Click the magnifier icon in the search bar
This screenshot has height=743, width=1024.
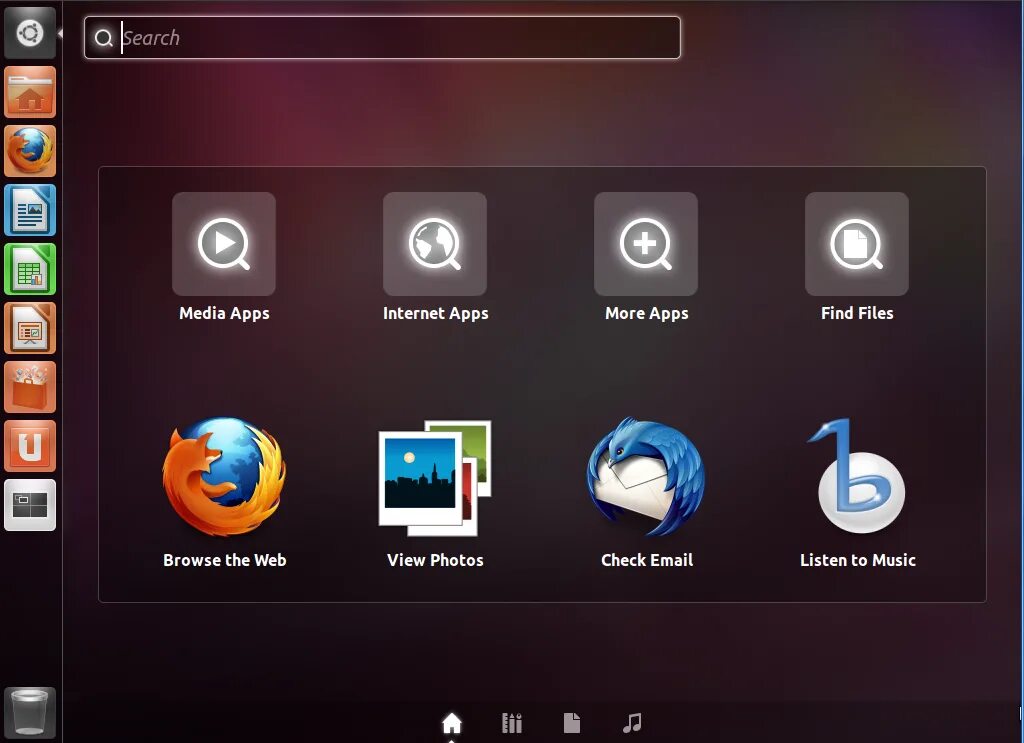point(103,38)
